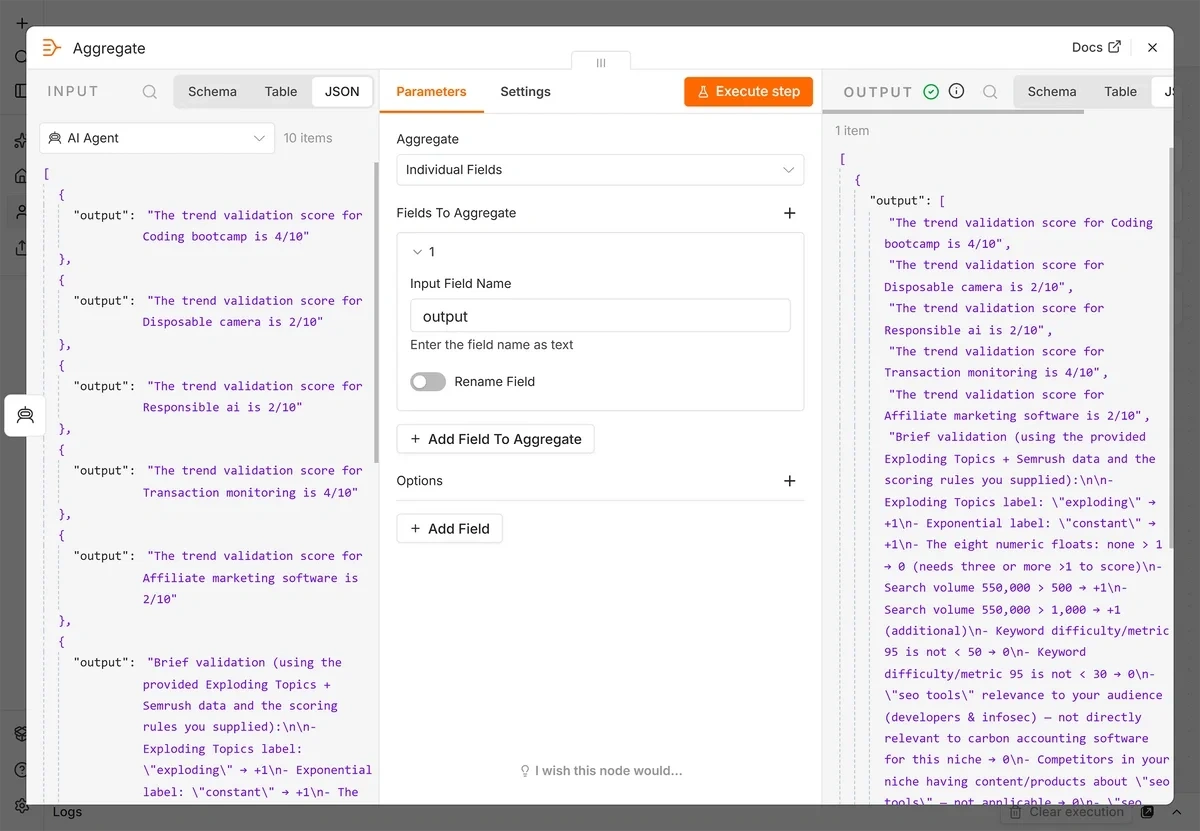The width and height of the screenshot is (1200, 831).
Task: Search the OUTPUT panel data
Action: click(x=990, y=92)
